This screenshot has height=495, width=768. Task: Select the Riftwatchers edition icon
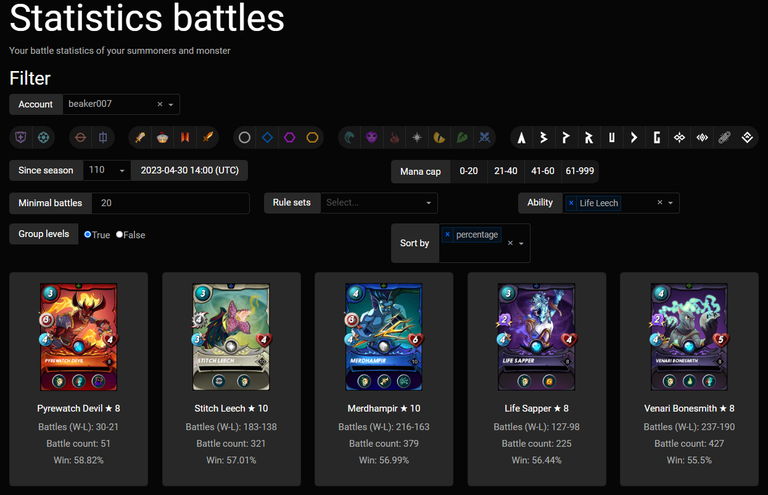702,138
